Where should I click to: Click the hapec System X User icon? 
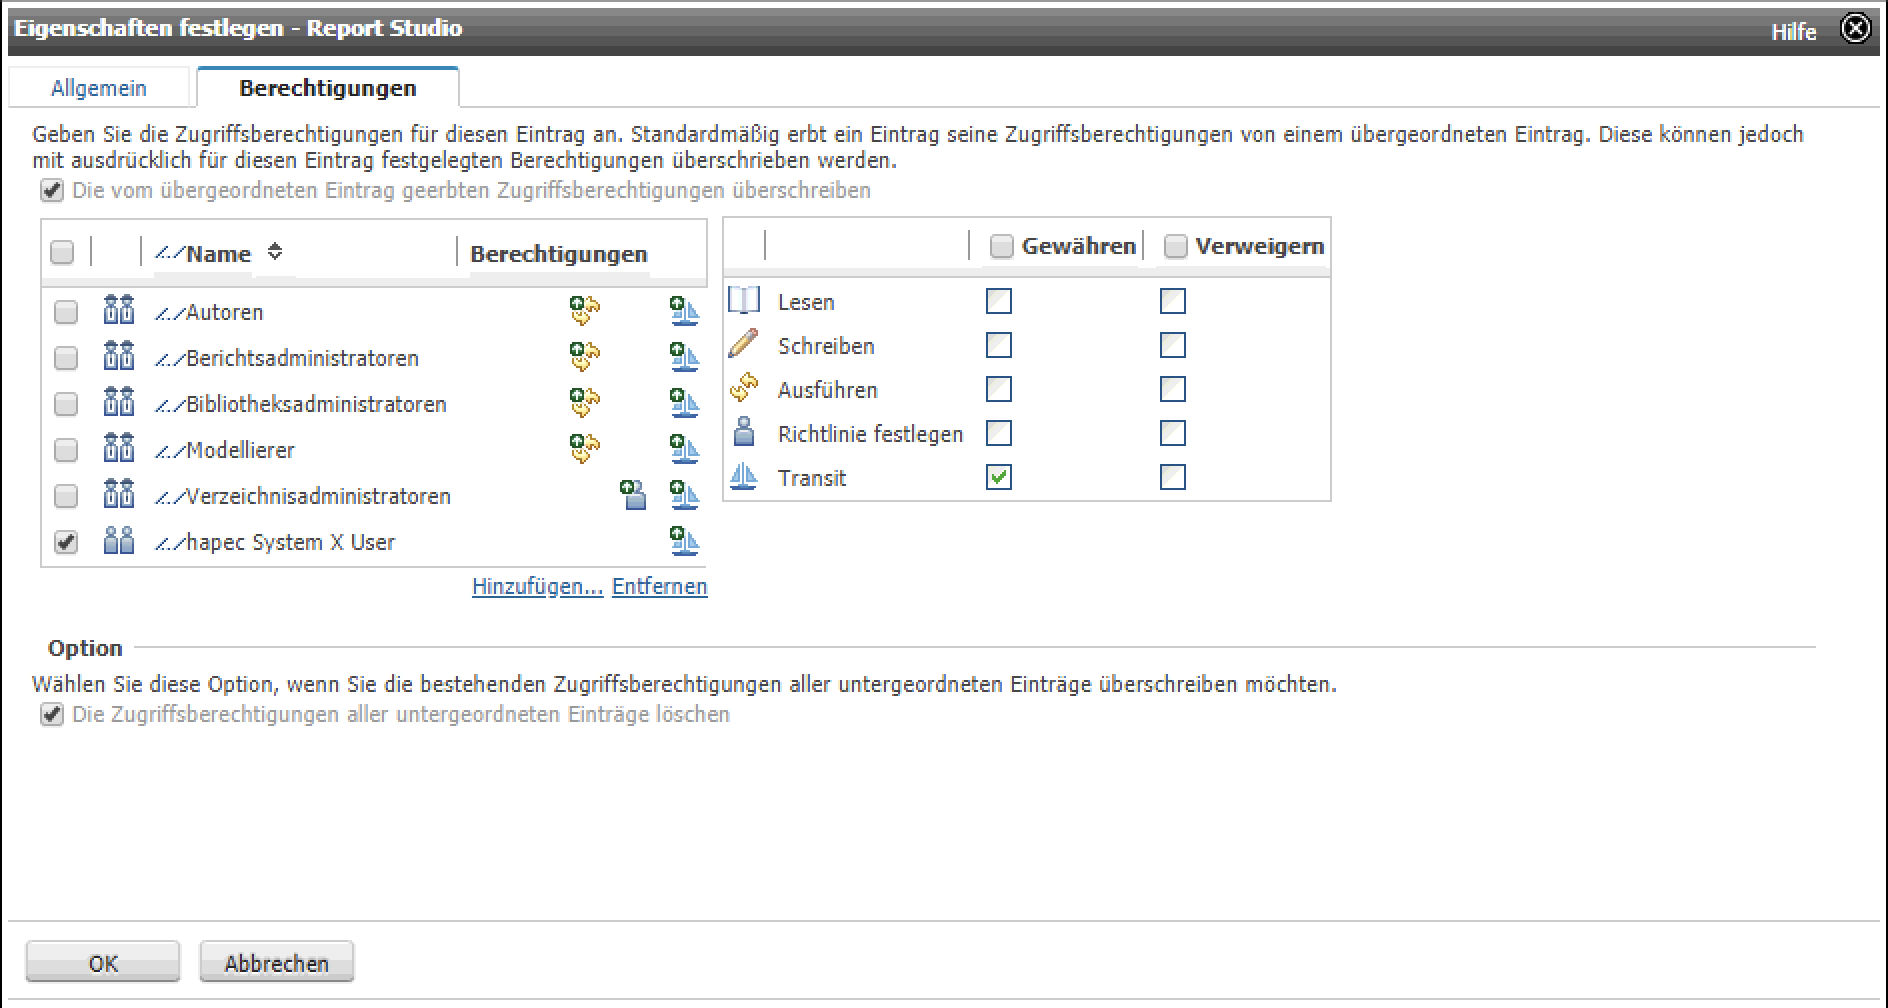pyautogui.click(x=118, y=541)
